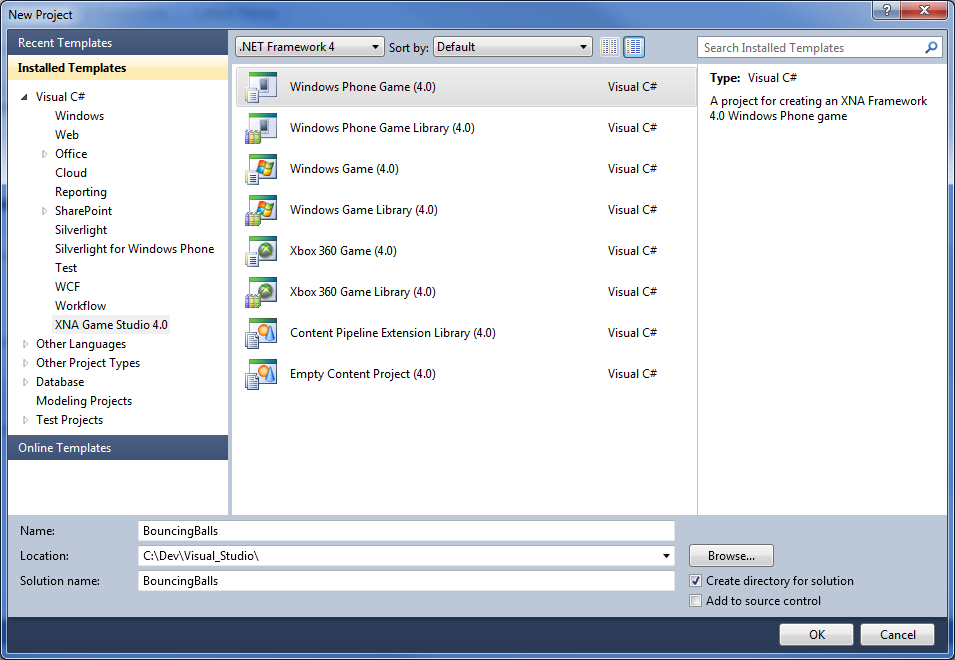Expand the SharePoint tree node

point(44,211)
